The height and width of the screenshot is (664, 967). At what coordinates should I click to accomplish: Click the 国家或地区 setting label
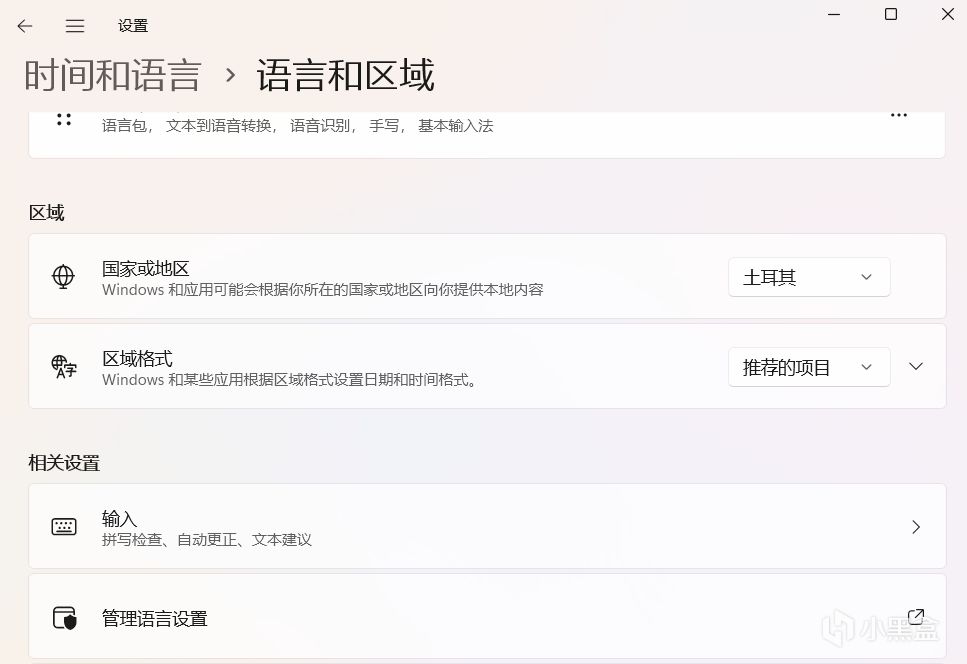pyautogui.click(x=146, y=269)
